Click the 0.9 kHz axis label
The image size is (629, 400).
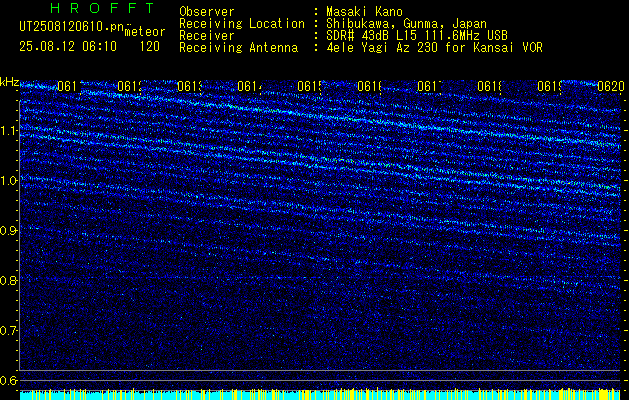point(9,231)
